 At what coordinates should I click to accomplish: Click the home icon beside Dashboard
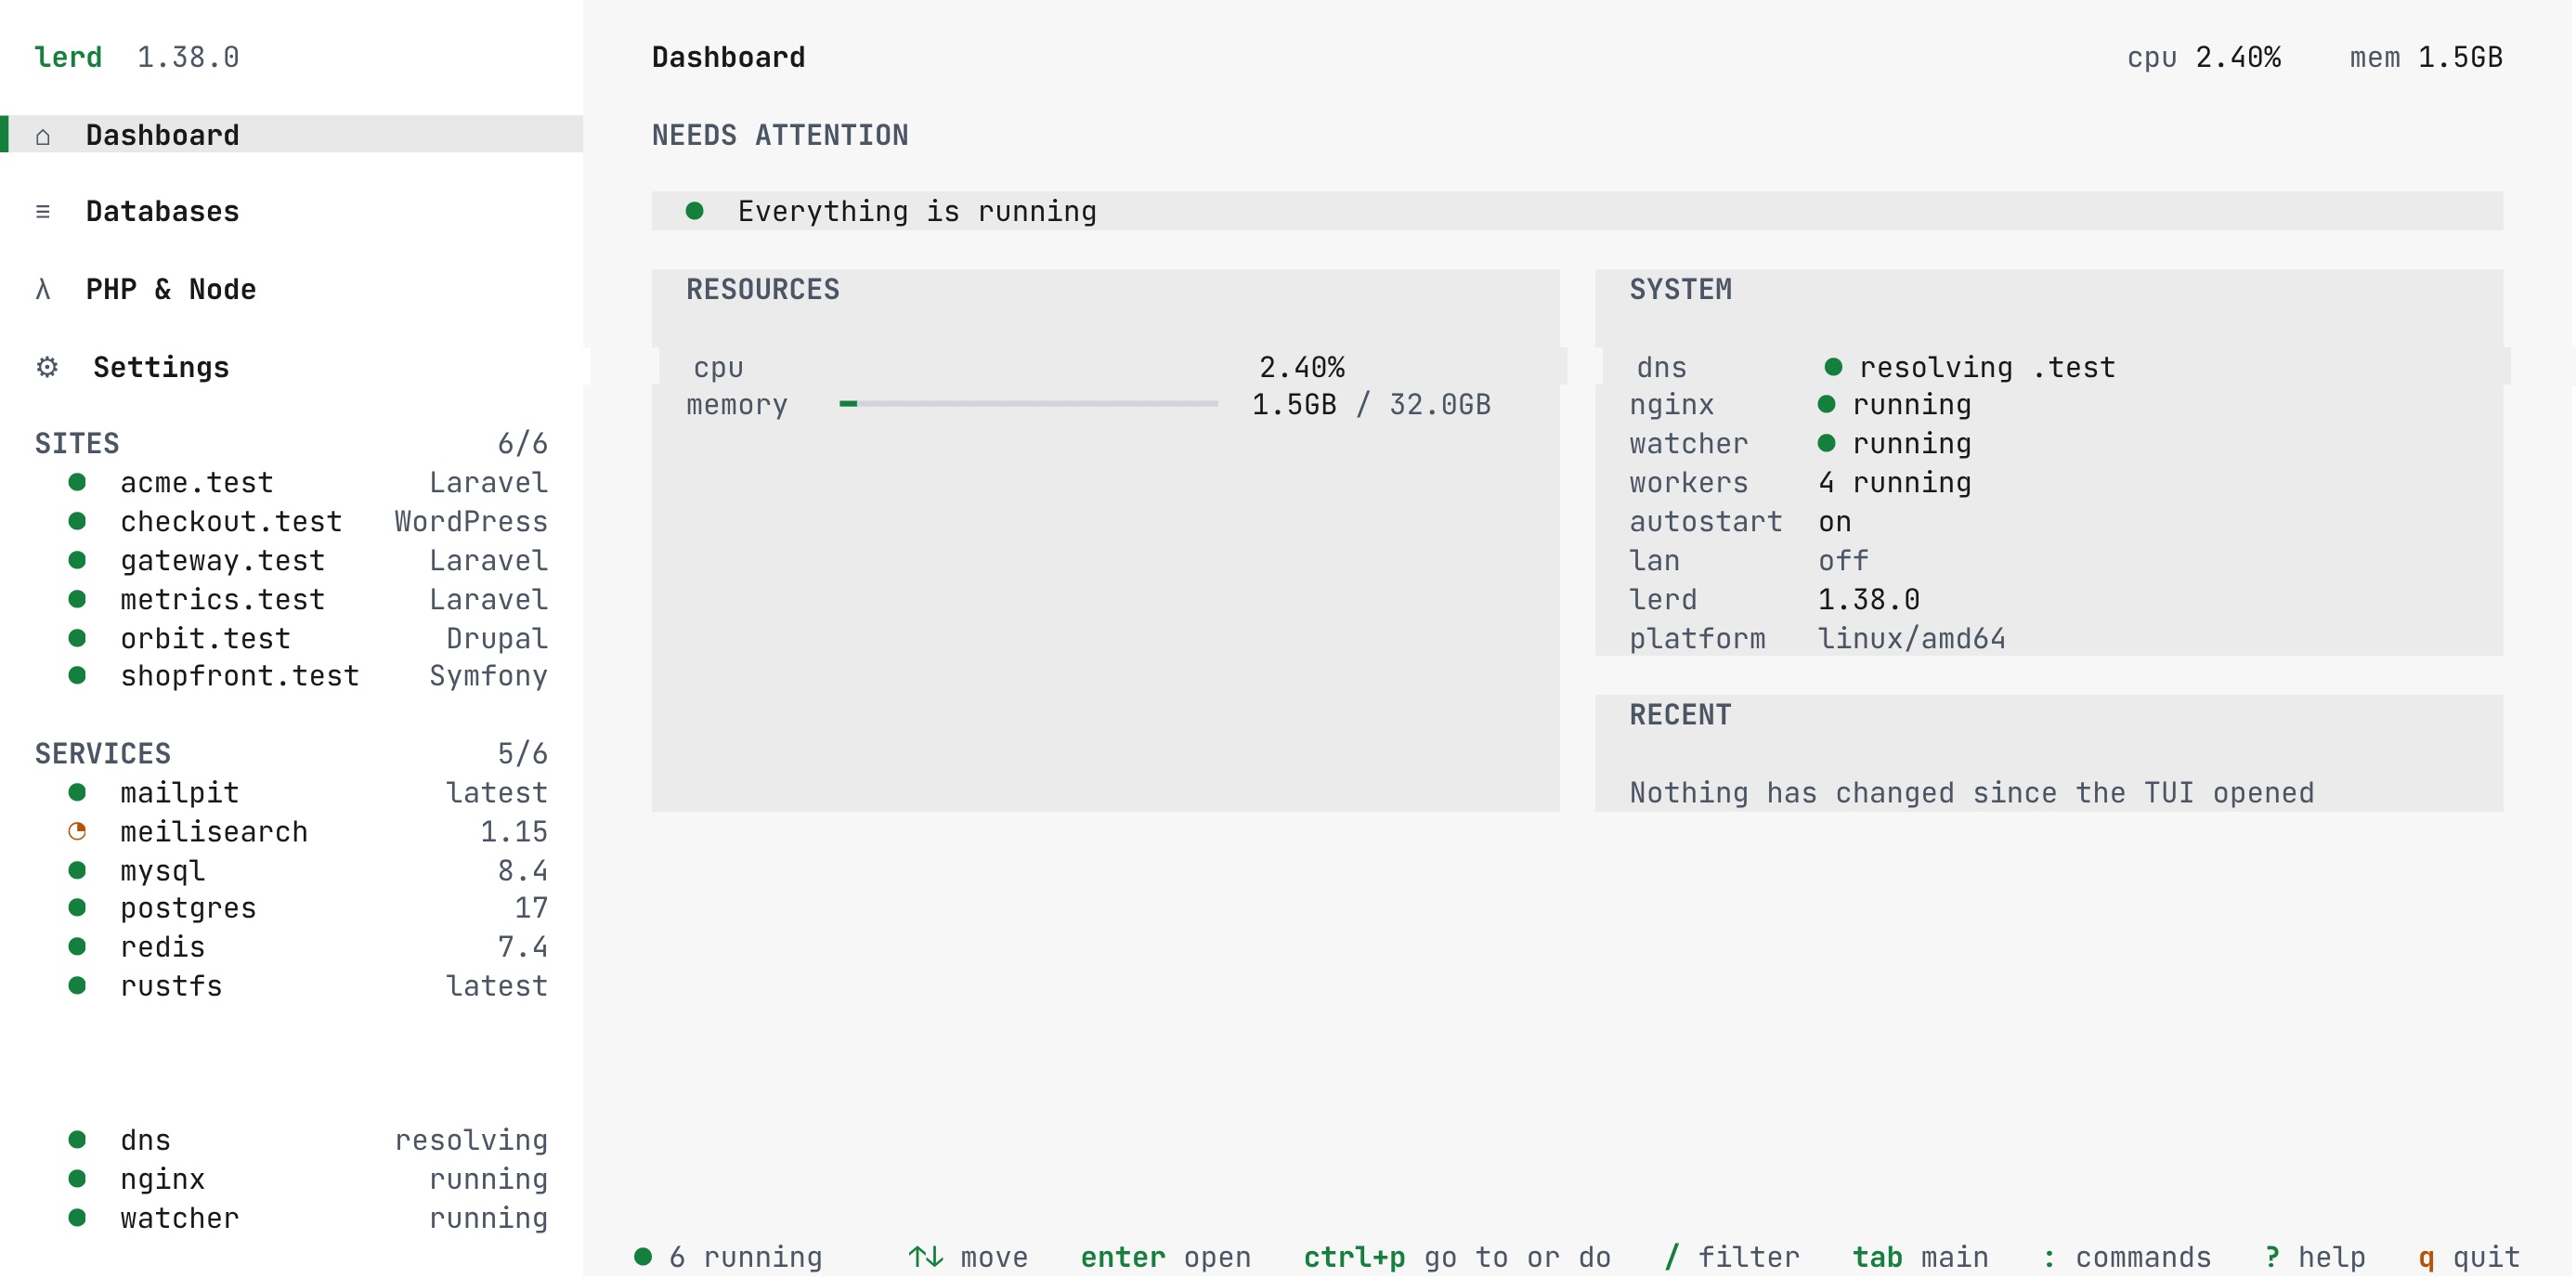43,136
